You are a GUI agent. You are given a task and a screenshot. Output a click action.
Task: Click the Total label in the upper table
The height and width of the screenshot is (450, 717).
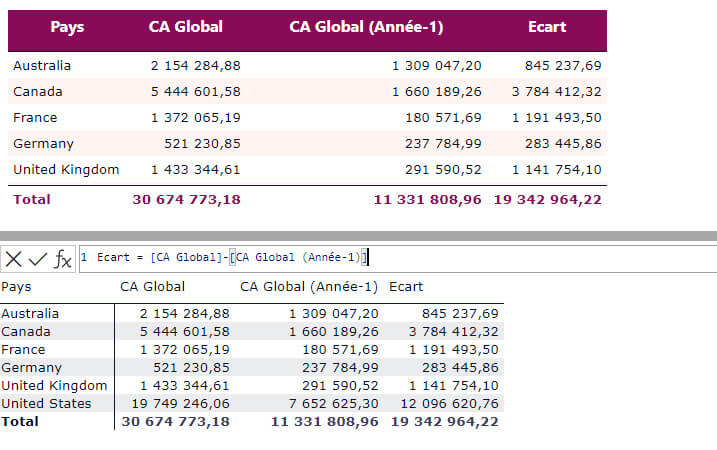(31, 199)
